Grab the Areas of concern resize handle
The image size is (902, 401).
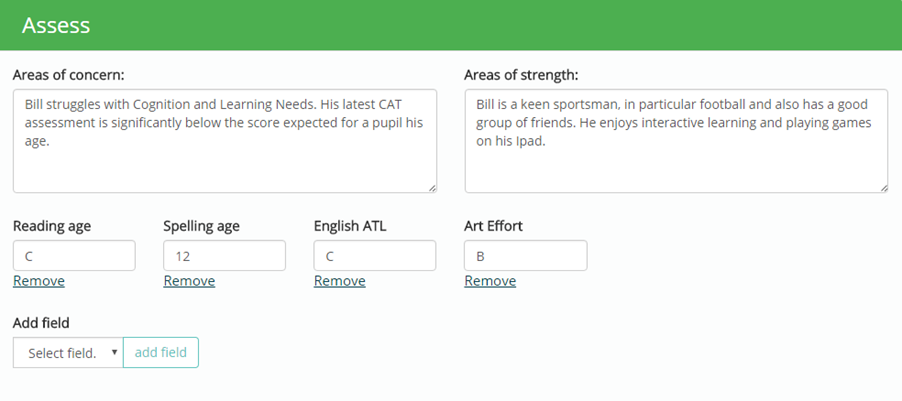431,187
